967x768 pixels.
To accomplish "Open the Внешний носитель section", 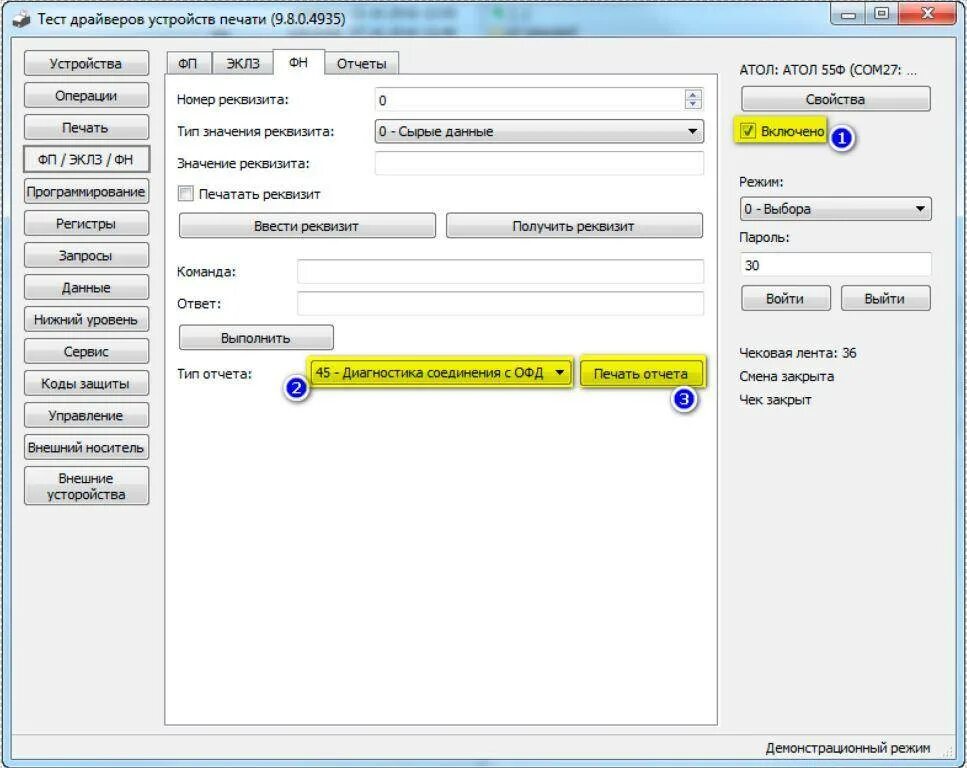I will click(86, 448).
